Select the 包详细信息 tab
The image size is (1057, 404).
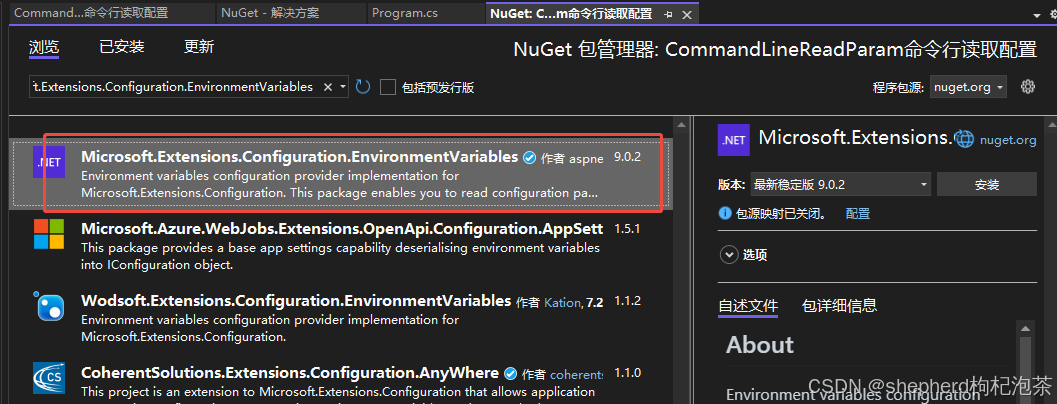[x=839, y=306]
